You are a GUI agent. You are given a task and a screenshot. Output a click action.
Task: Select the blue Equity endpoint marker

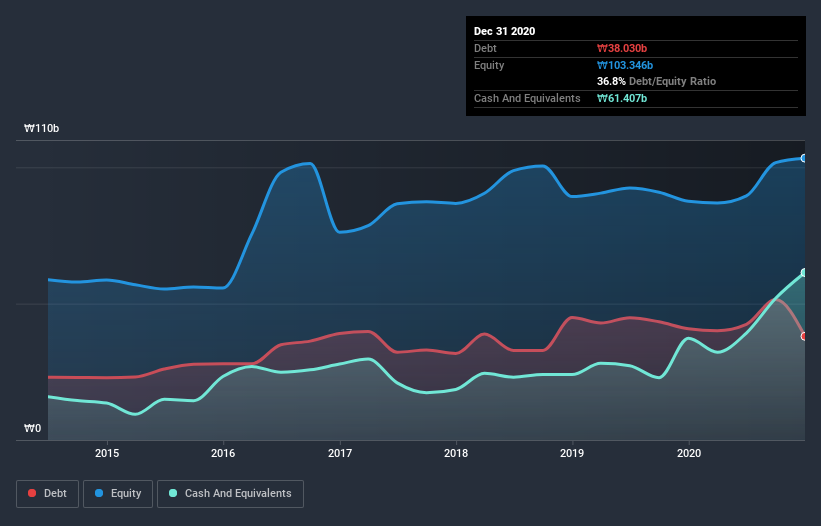tap(804, 158)
